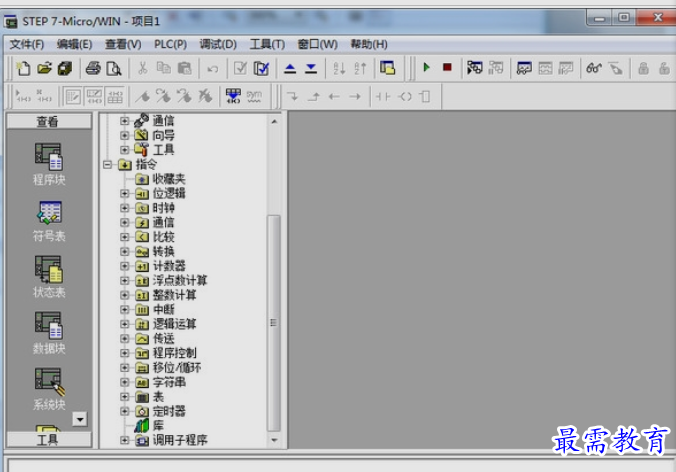Click the line down arrow icon
The height and width of the screenshot is (472, 676).
click(x=293, y=97)
